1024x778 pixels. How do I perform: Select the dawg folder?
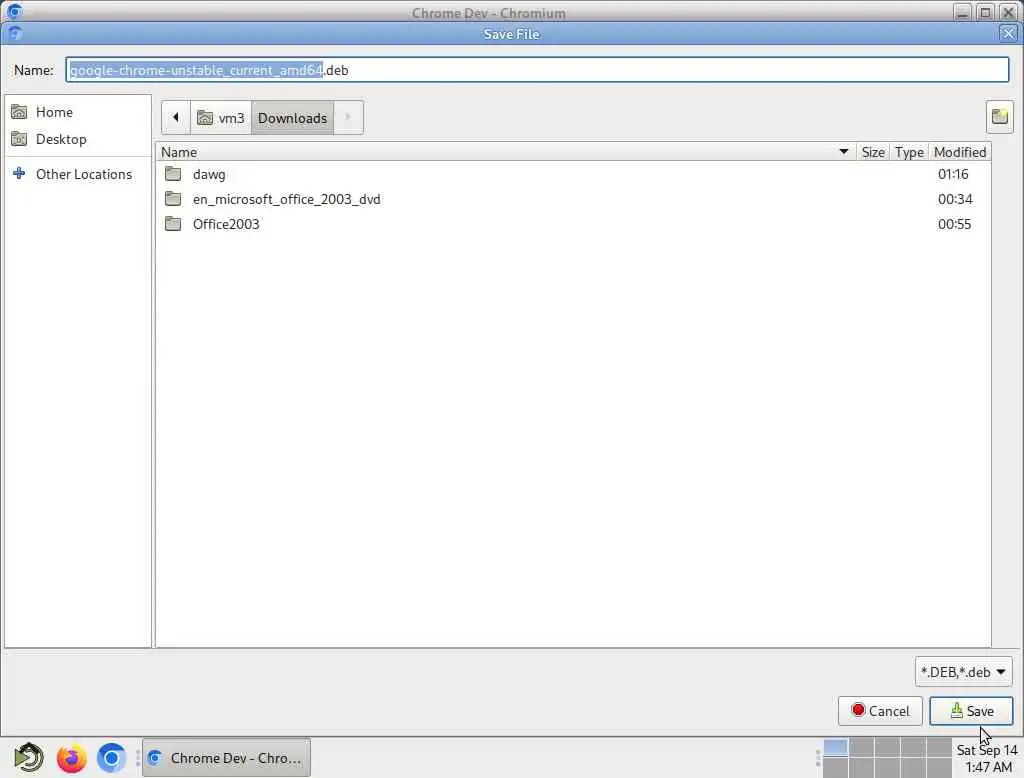click(573, 174)
